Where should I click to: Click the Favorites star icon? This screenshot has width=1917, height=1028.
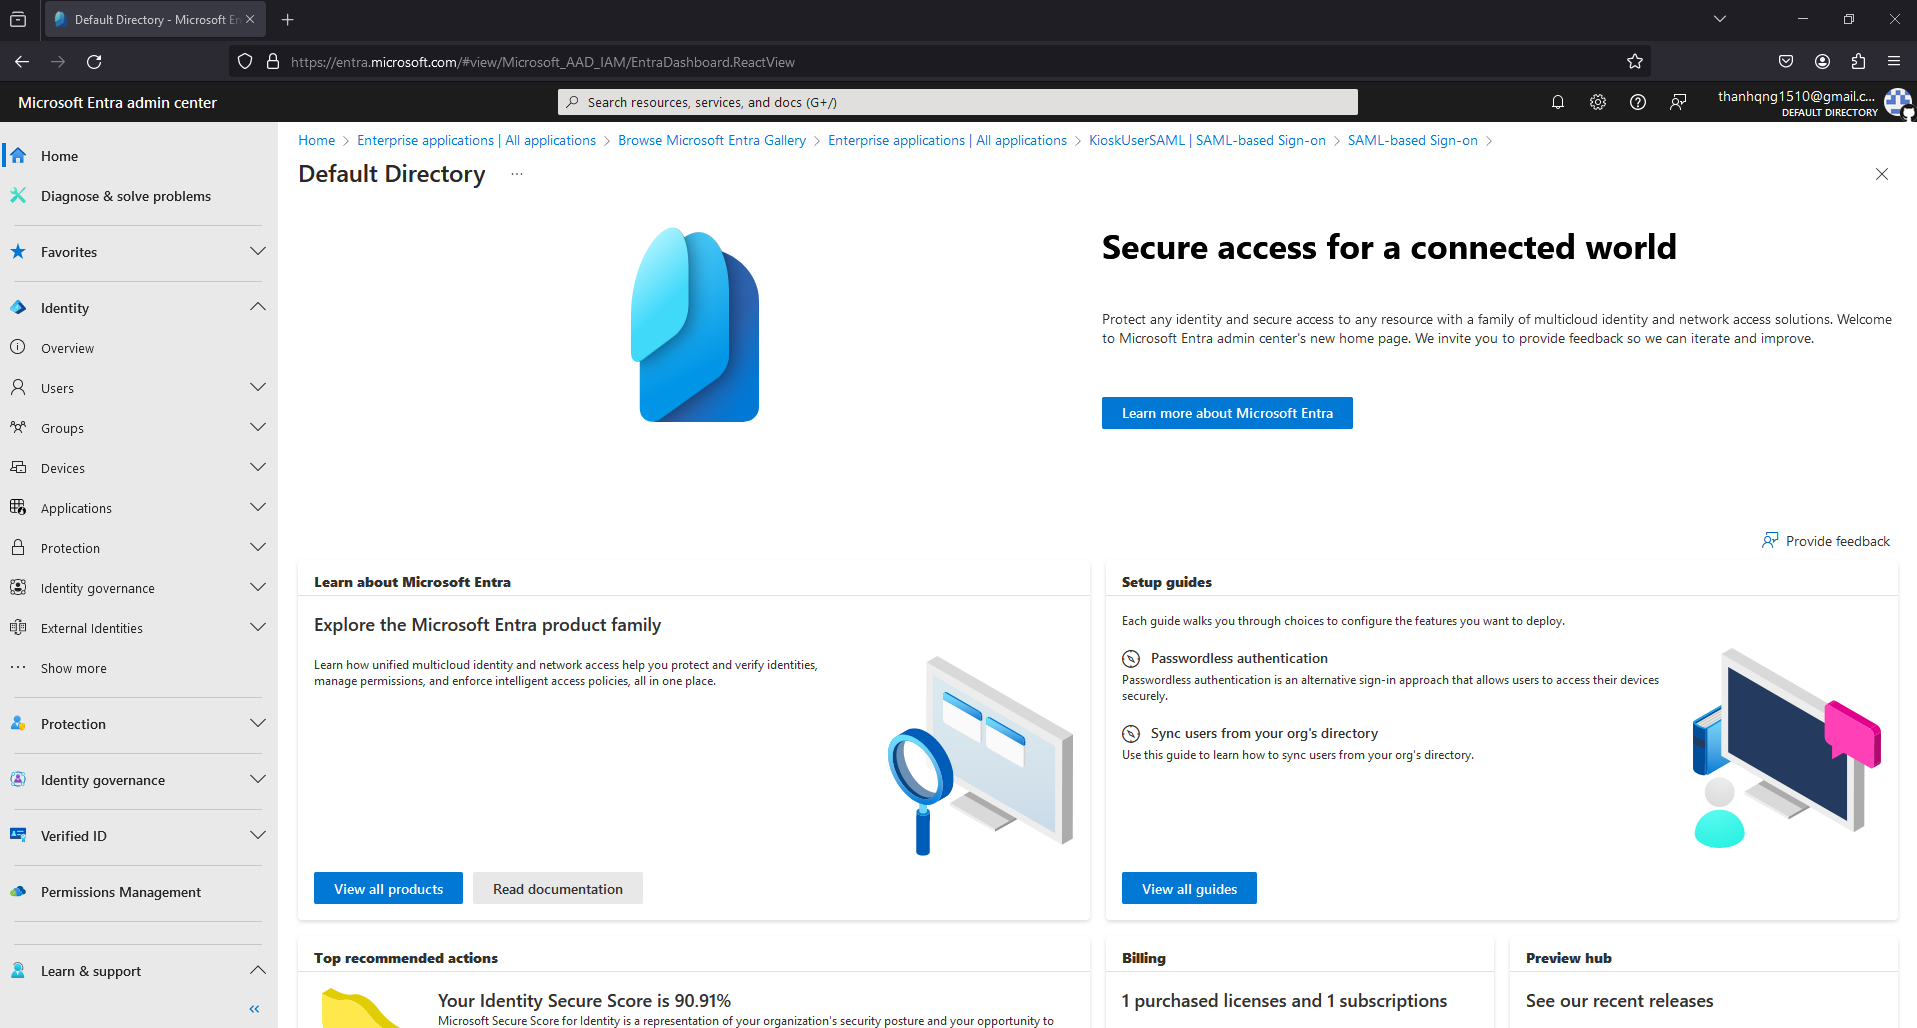[x=18, y=252]
